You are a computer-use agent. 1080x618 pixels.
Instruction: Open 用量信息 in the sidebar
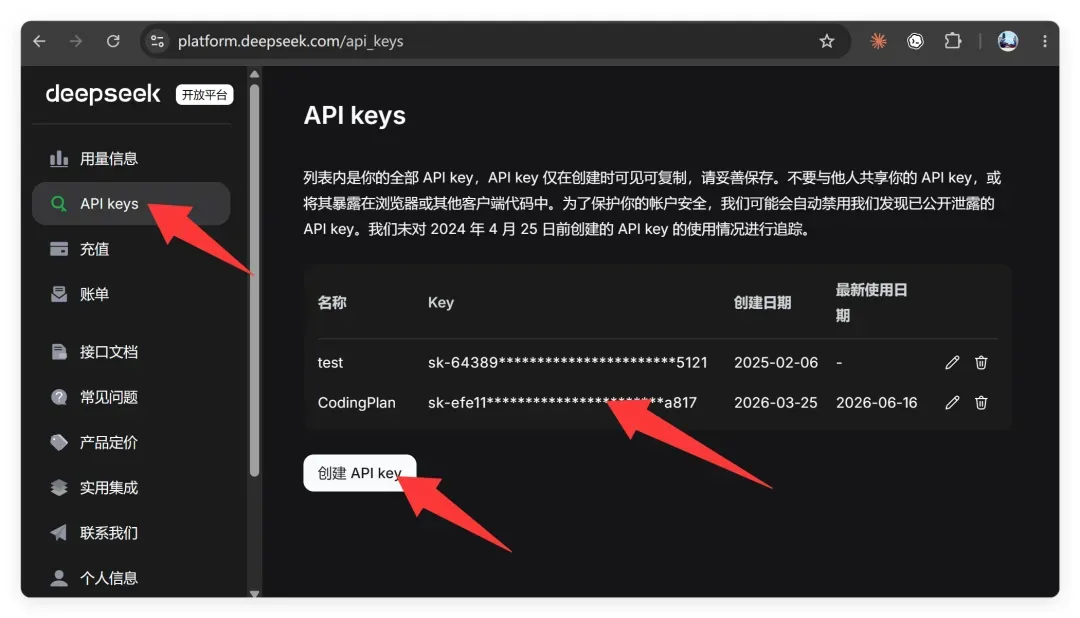coord(131,158)
